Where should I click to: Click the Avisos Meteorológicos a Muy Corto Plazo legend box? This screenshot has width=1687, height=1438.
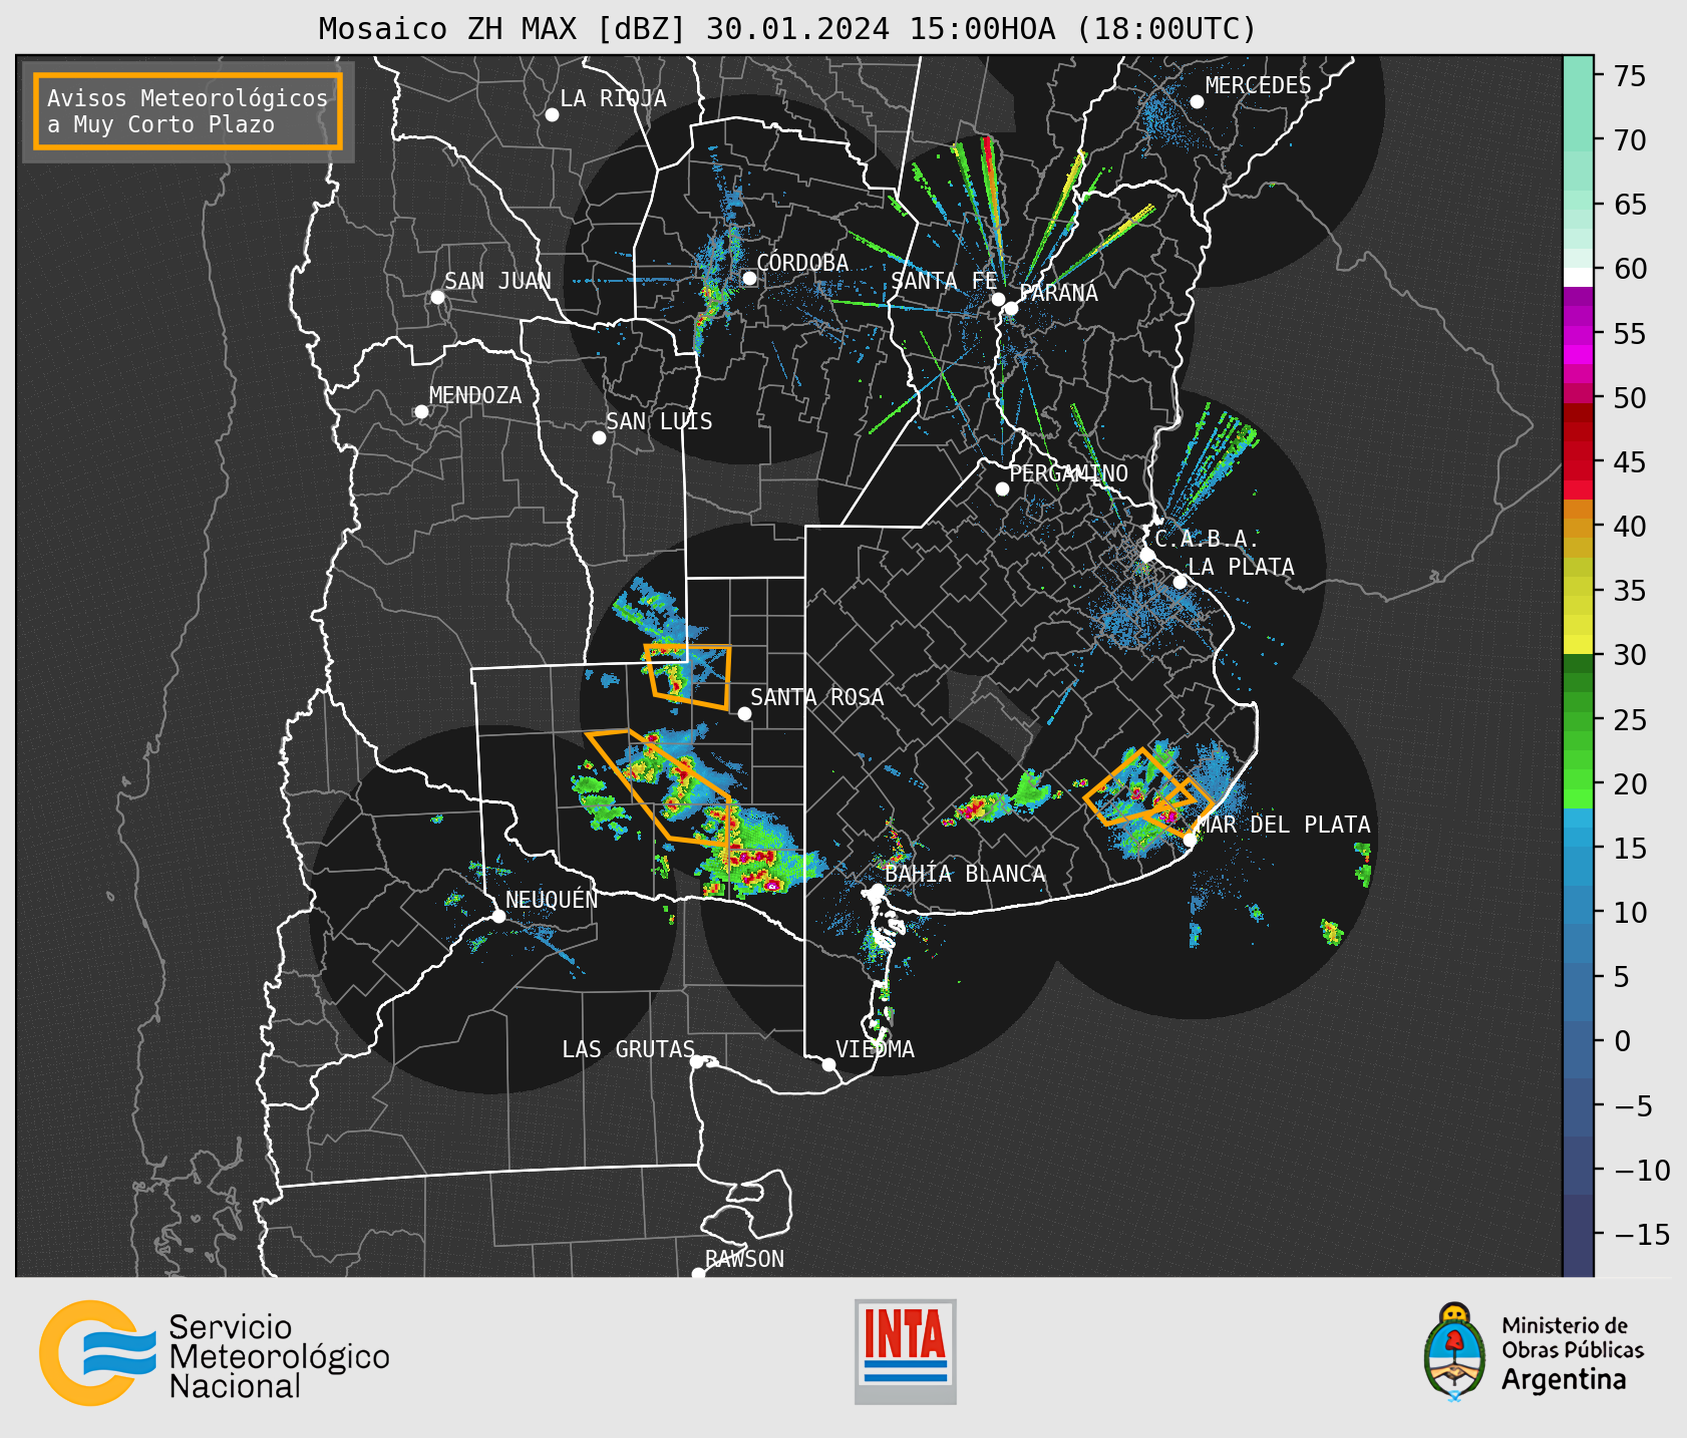pyautogui.click(x=188, y=111)
